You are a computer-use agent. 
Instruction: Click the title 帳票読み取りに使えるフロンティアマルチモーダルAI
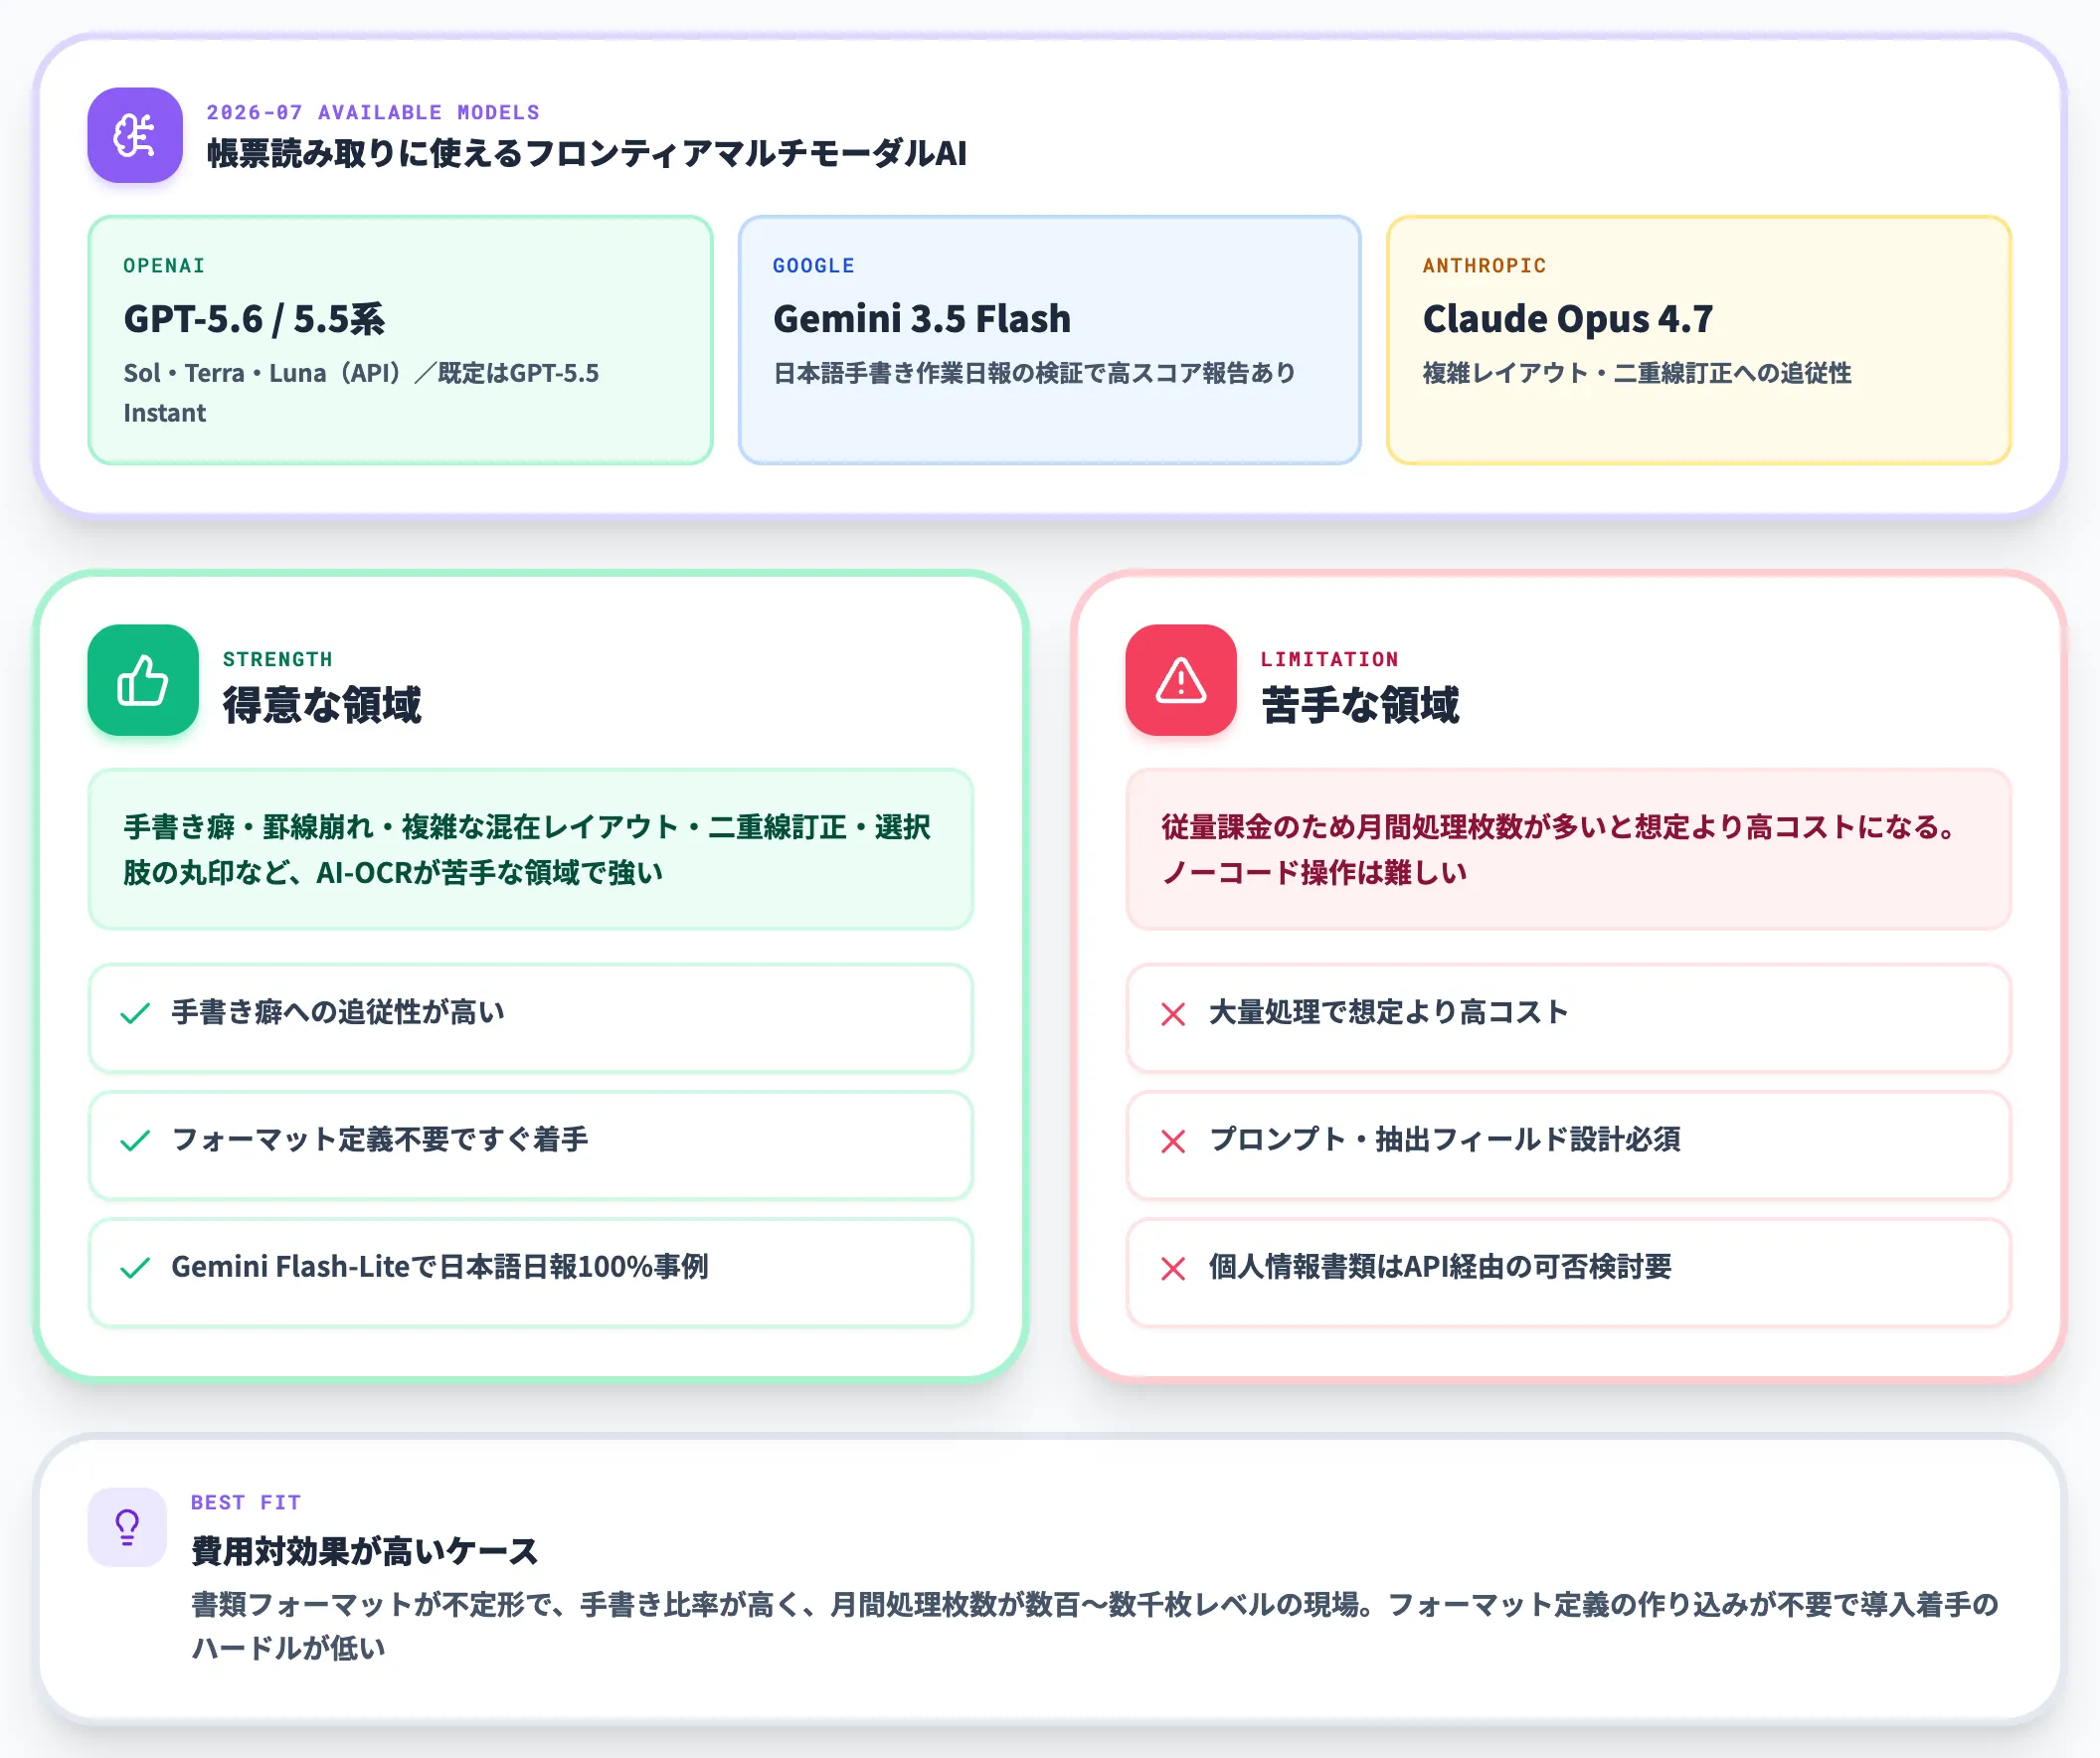(587, 153)
